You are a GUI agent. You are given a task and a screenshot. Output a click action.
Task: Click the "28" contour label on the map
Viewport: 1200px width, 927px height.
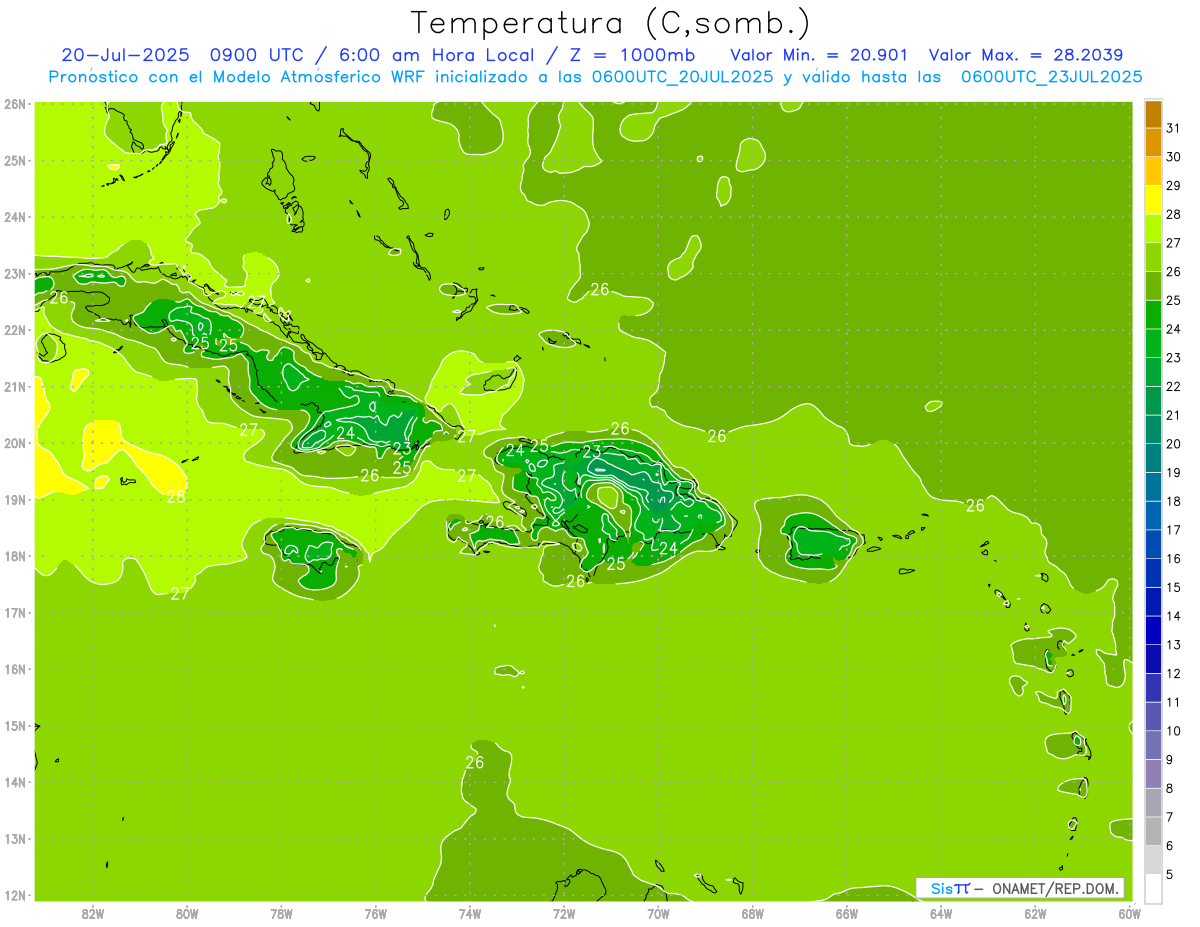pos(176,496)
